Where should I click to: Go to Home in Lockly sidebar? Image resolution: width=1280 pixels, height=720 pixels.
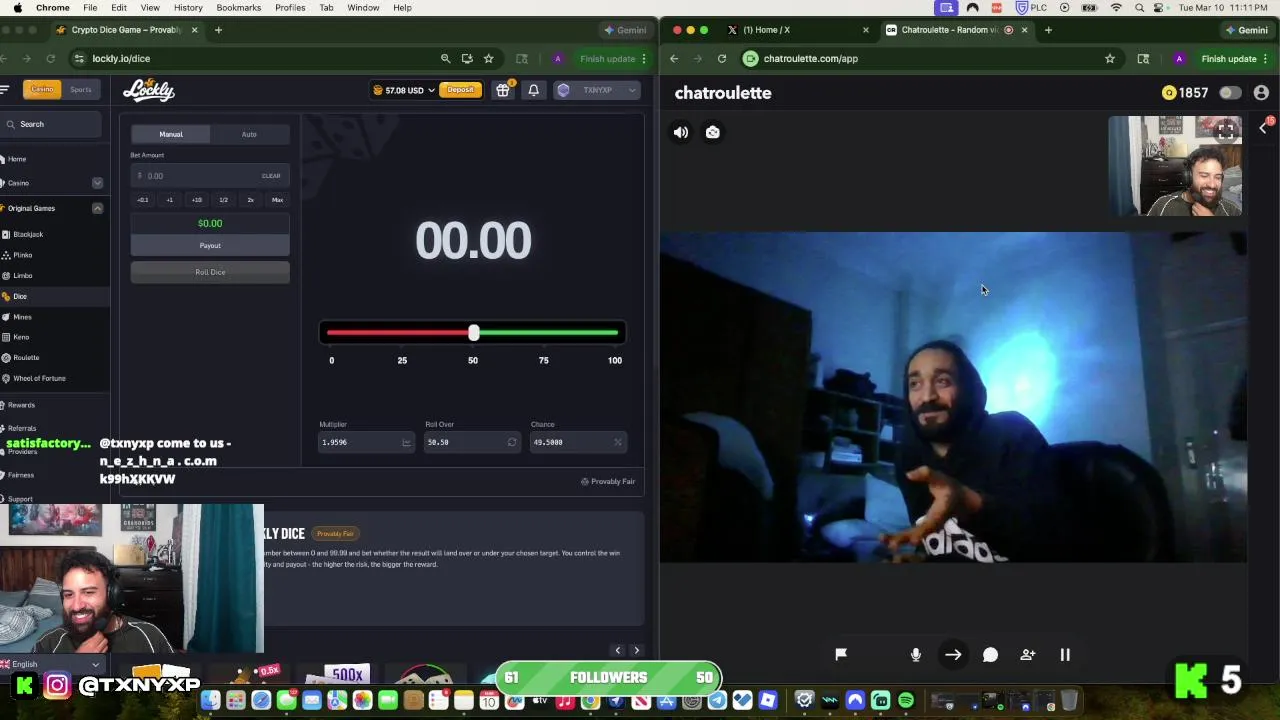click(x=17, y=159)
